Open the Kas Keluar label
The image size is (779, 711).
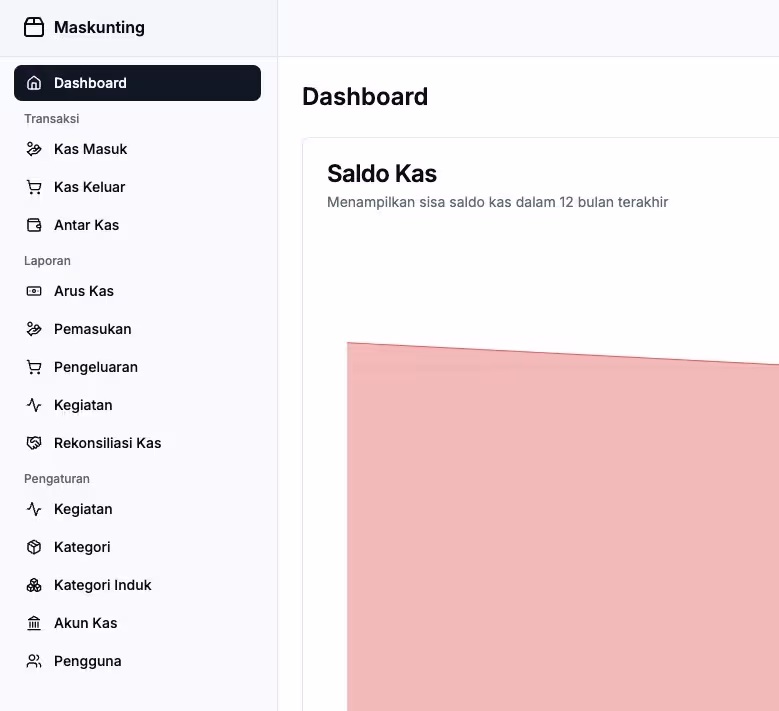89,187
